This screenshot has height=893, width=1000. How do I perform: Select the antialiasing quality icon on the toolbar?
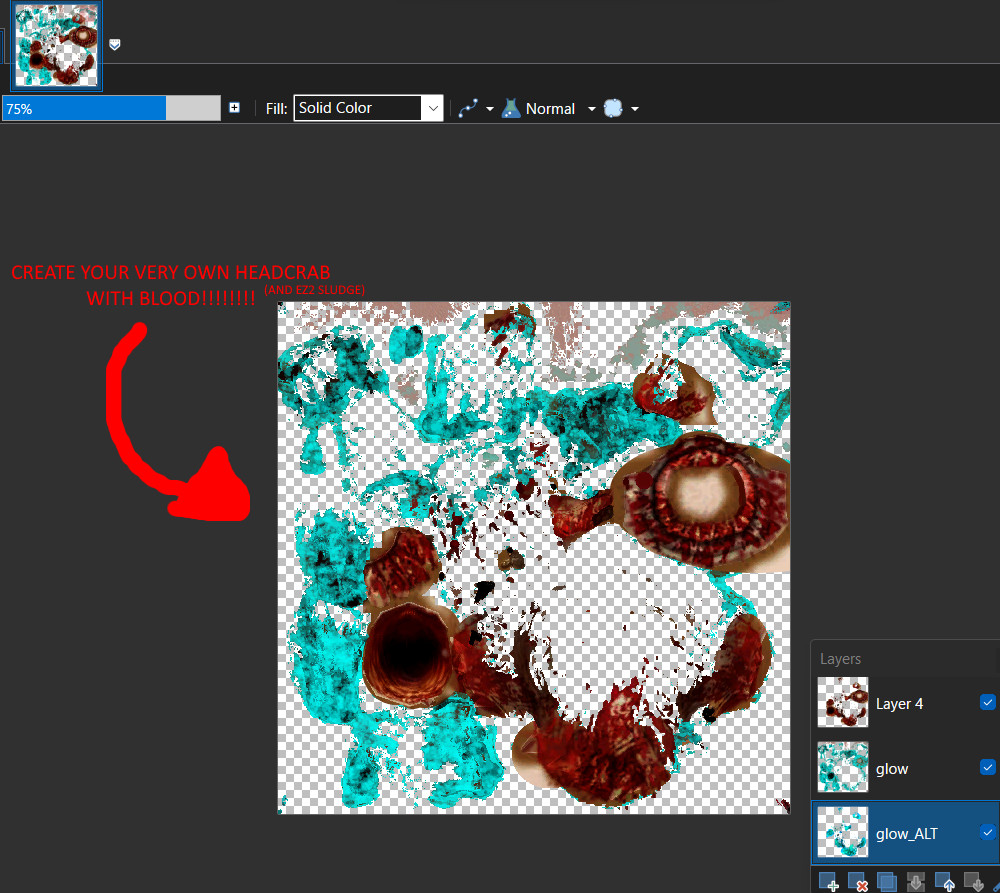(x=468, y=108)
